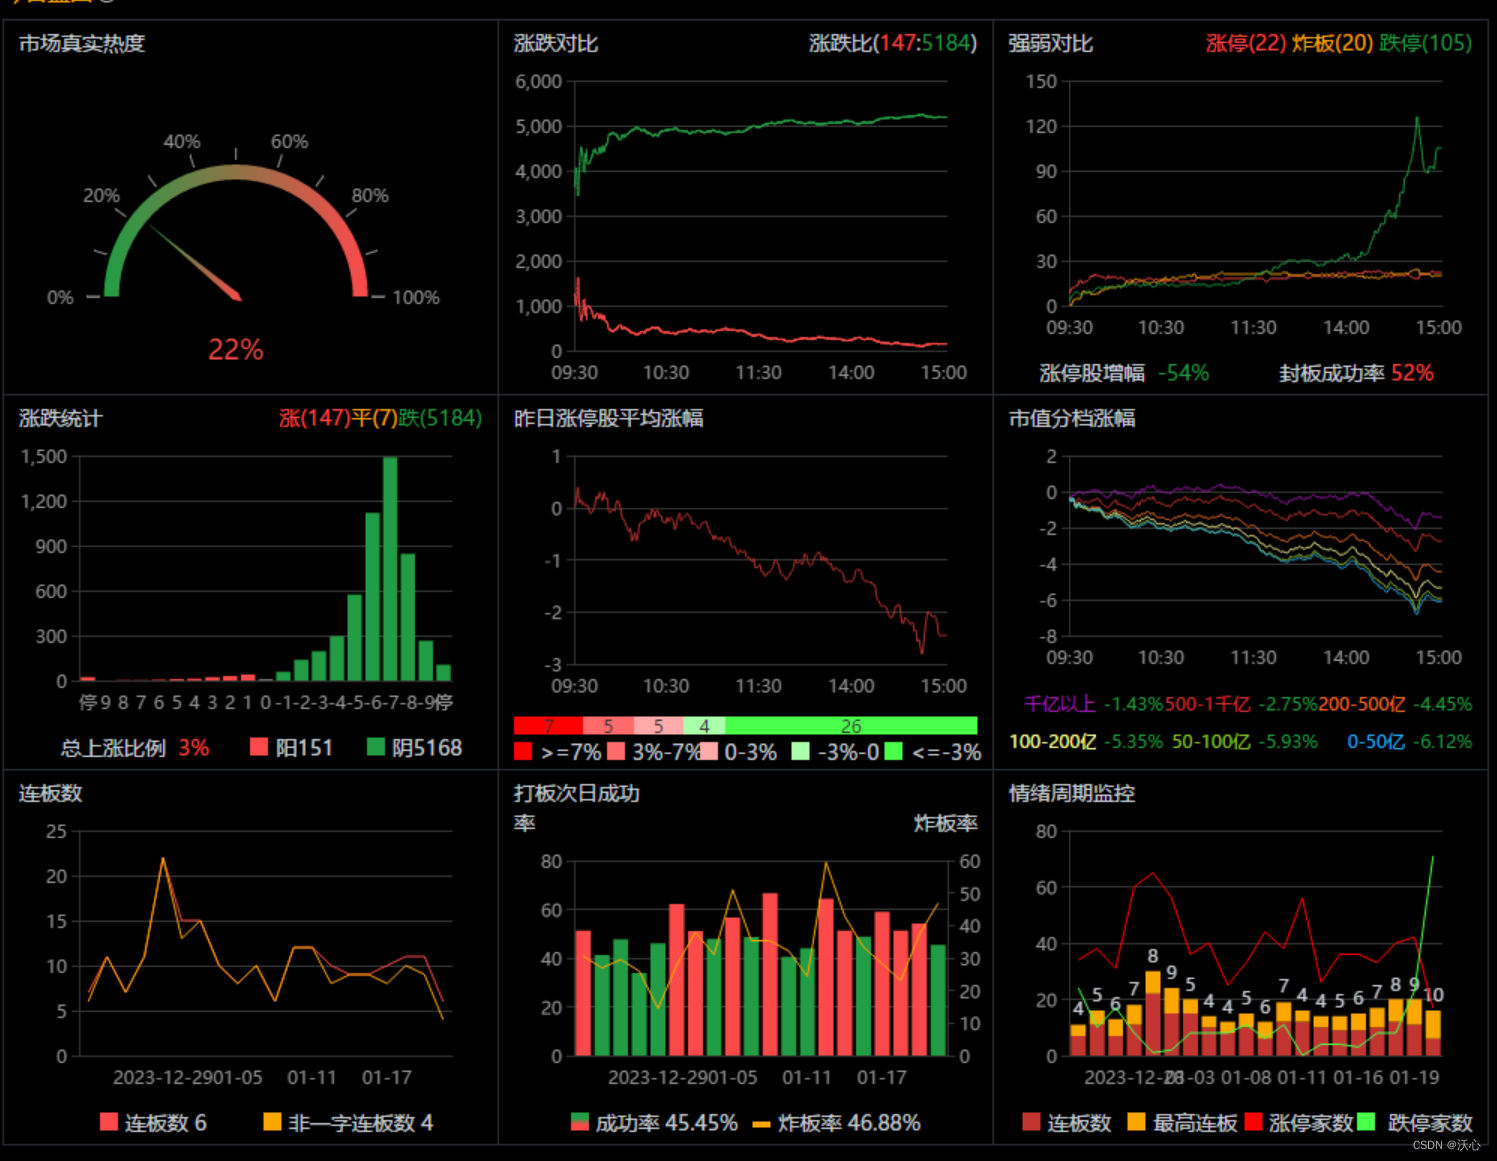Click the 千亿以上 -1.43% legend
Viewport: 1497px width, 1161px height.
point(1093,704)
